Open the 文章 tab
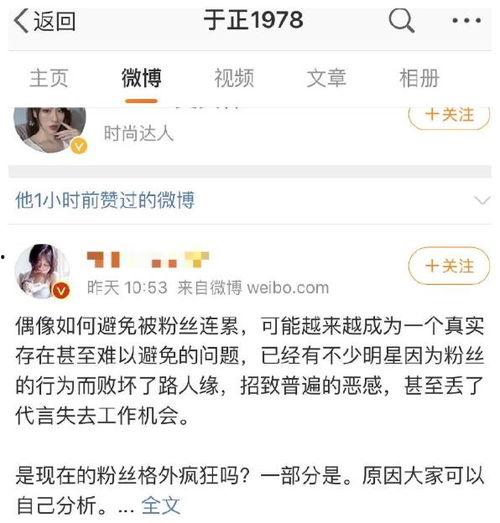The height and width of the screenshot is (523, 500). 326,78
